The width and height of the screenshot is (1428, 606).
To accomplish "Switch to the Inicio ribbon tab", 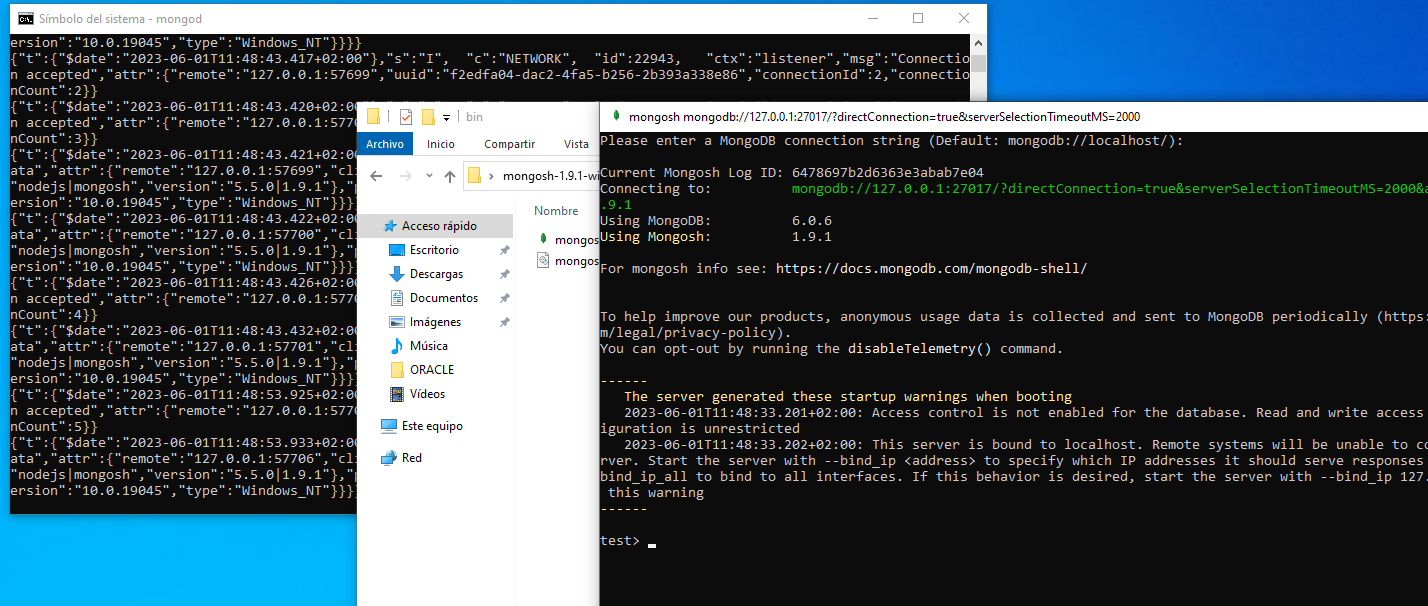I will (x=441, y=144).
